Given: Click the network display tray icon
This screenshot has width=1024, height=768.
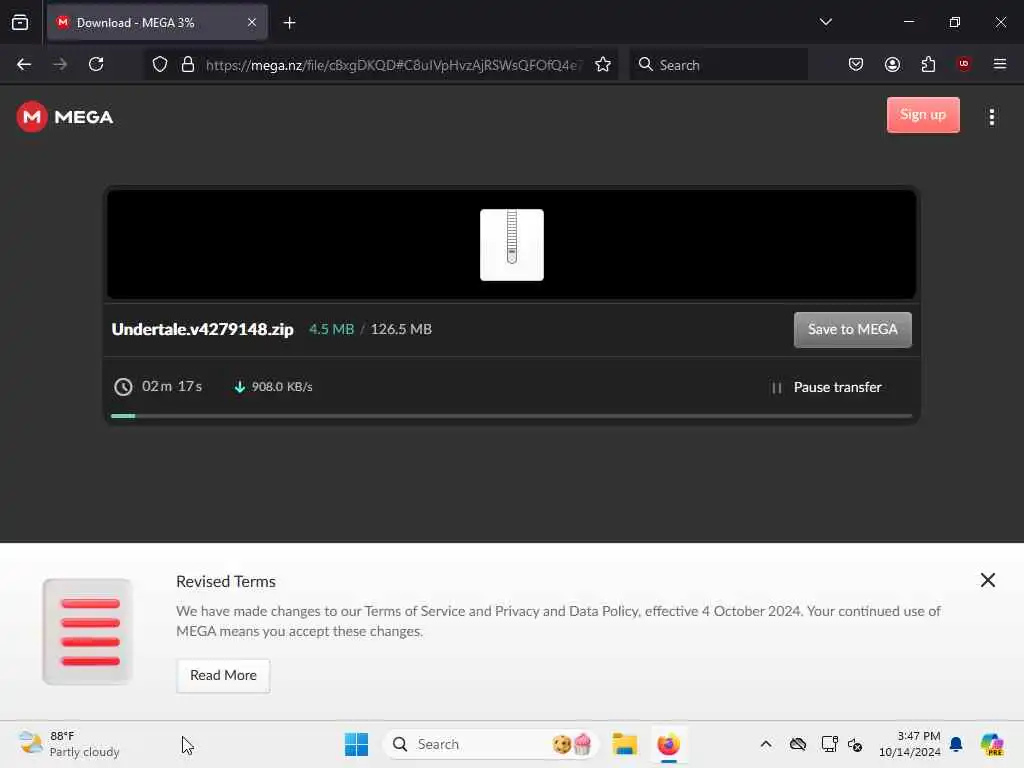Looking at the screenshot, I should click(x=829, y=744).
